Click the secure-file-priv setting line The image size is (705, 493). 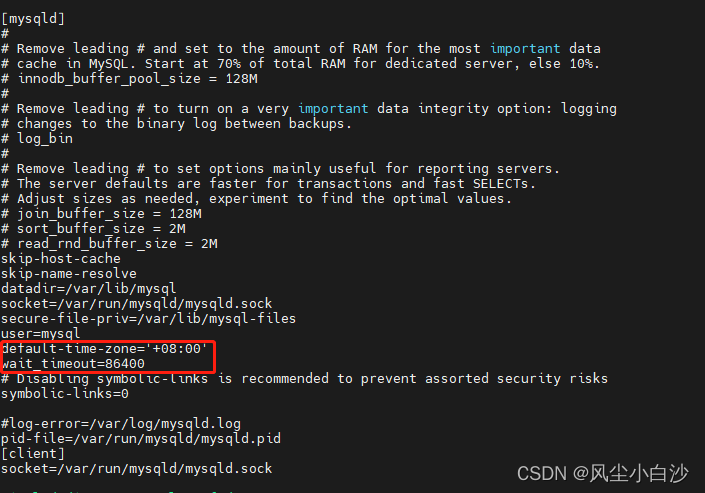(x=148, y=318)
